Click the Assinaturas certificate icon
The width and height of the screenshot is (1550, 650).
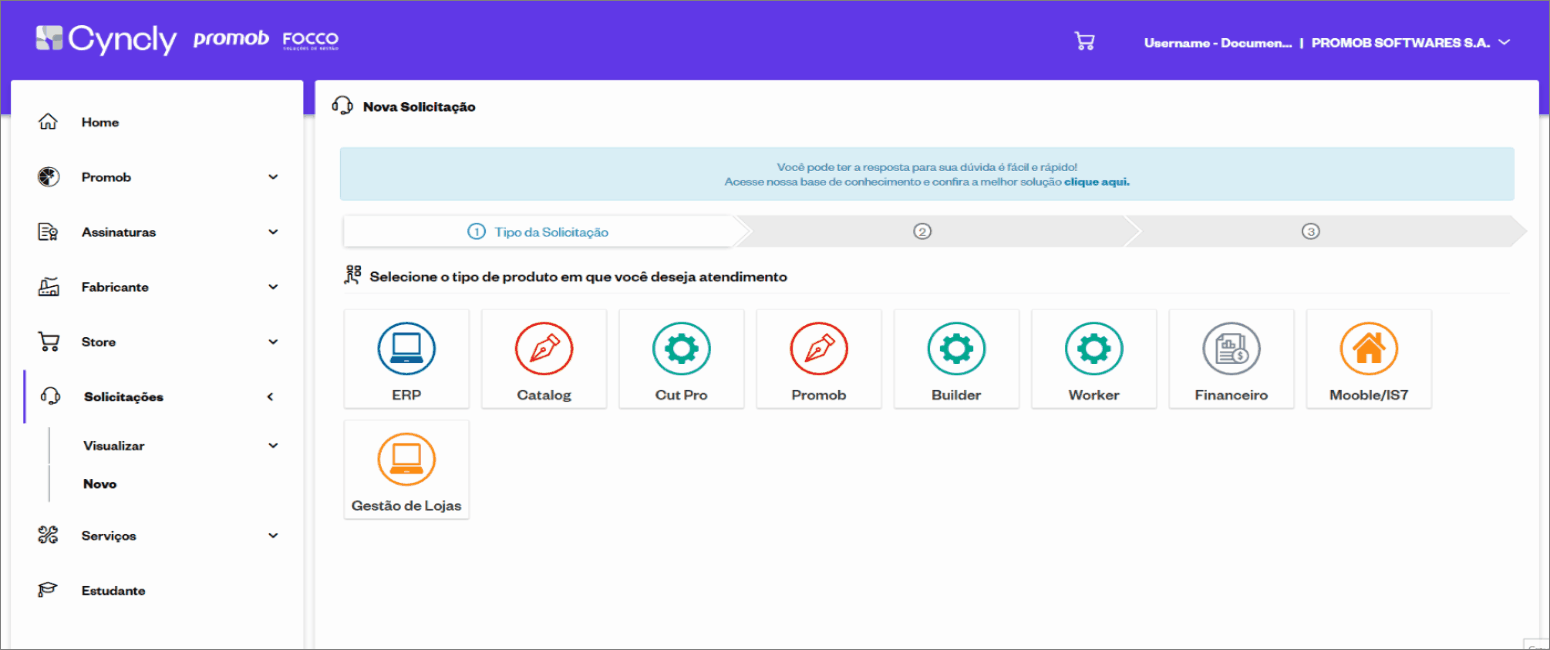coord(47,232)
